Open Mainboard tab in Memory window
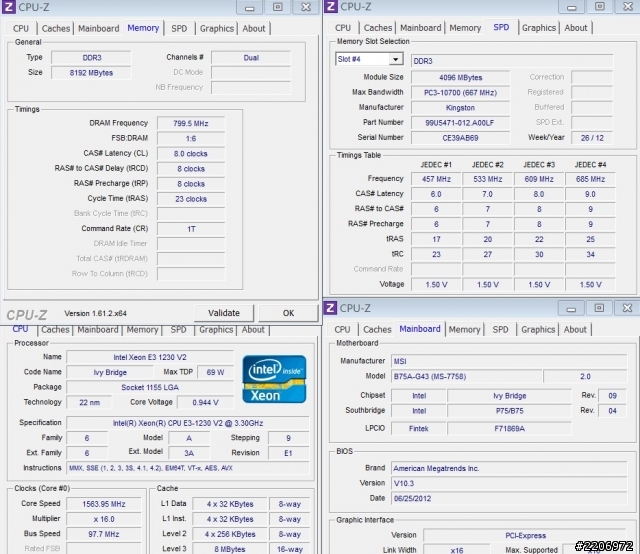640x554 pixels. [98, 29]
